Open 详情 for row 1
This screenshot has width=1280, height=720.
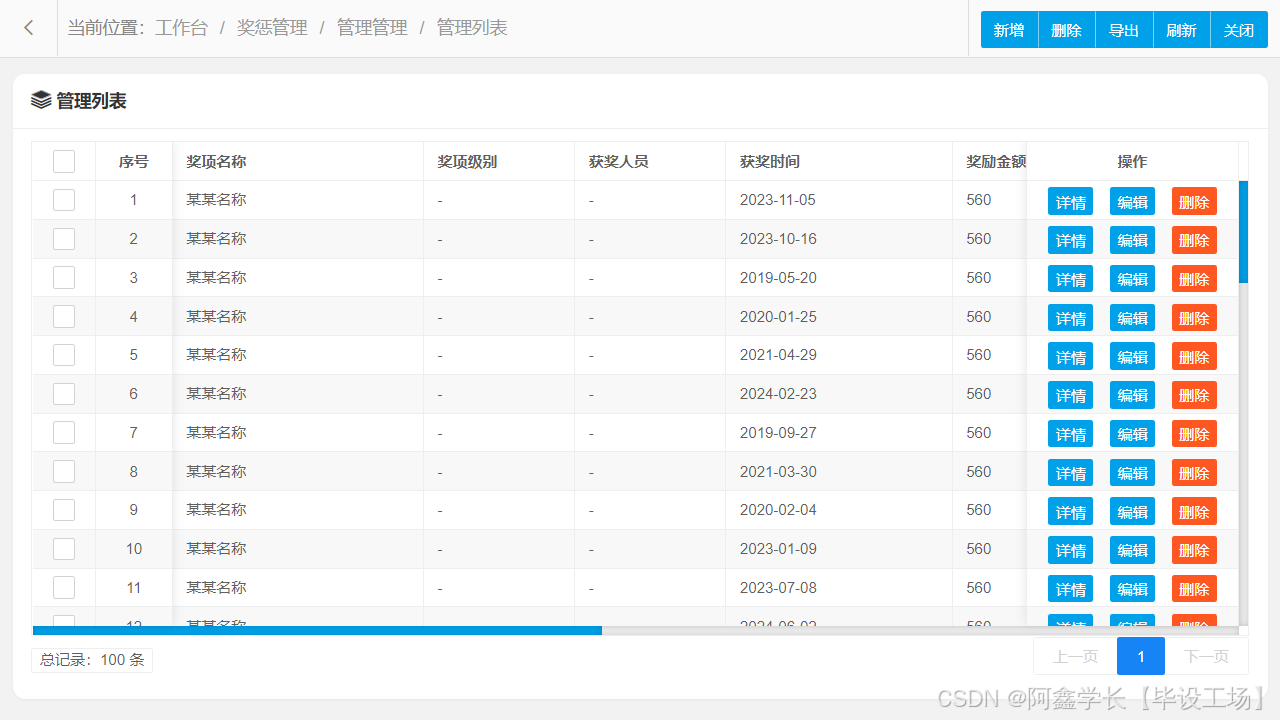tap(1070, 201)
